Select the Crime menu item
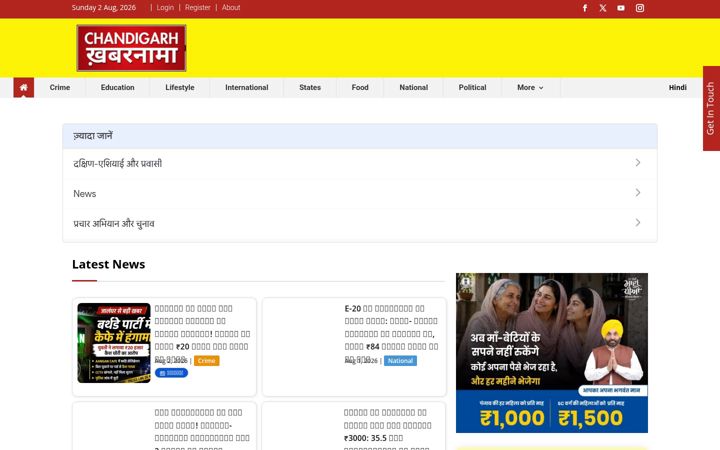Image resolution: width=720 pixels, height=450 pixels. click(x=60, y=87)
